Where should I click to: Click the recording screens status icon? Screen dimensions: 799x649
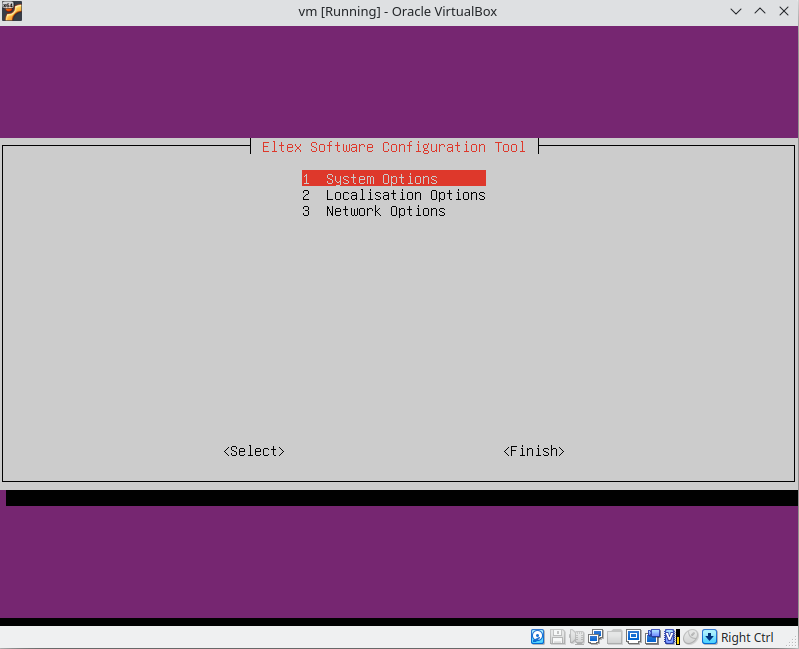[652, 637]
